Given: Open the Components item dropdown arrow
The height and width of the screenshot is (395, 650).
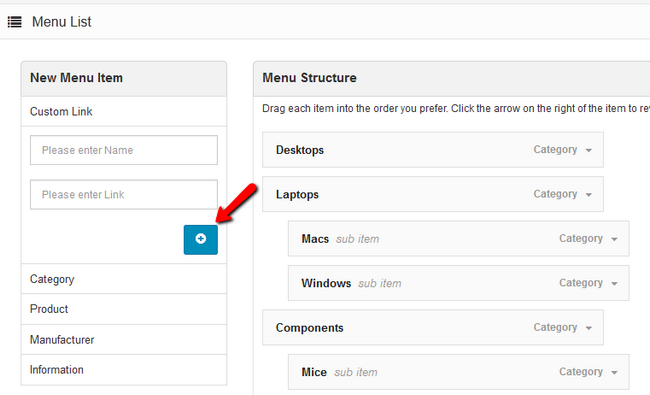Looking at the screenshot, I should [589, 328].
